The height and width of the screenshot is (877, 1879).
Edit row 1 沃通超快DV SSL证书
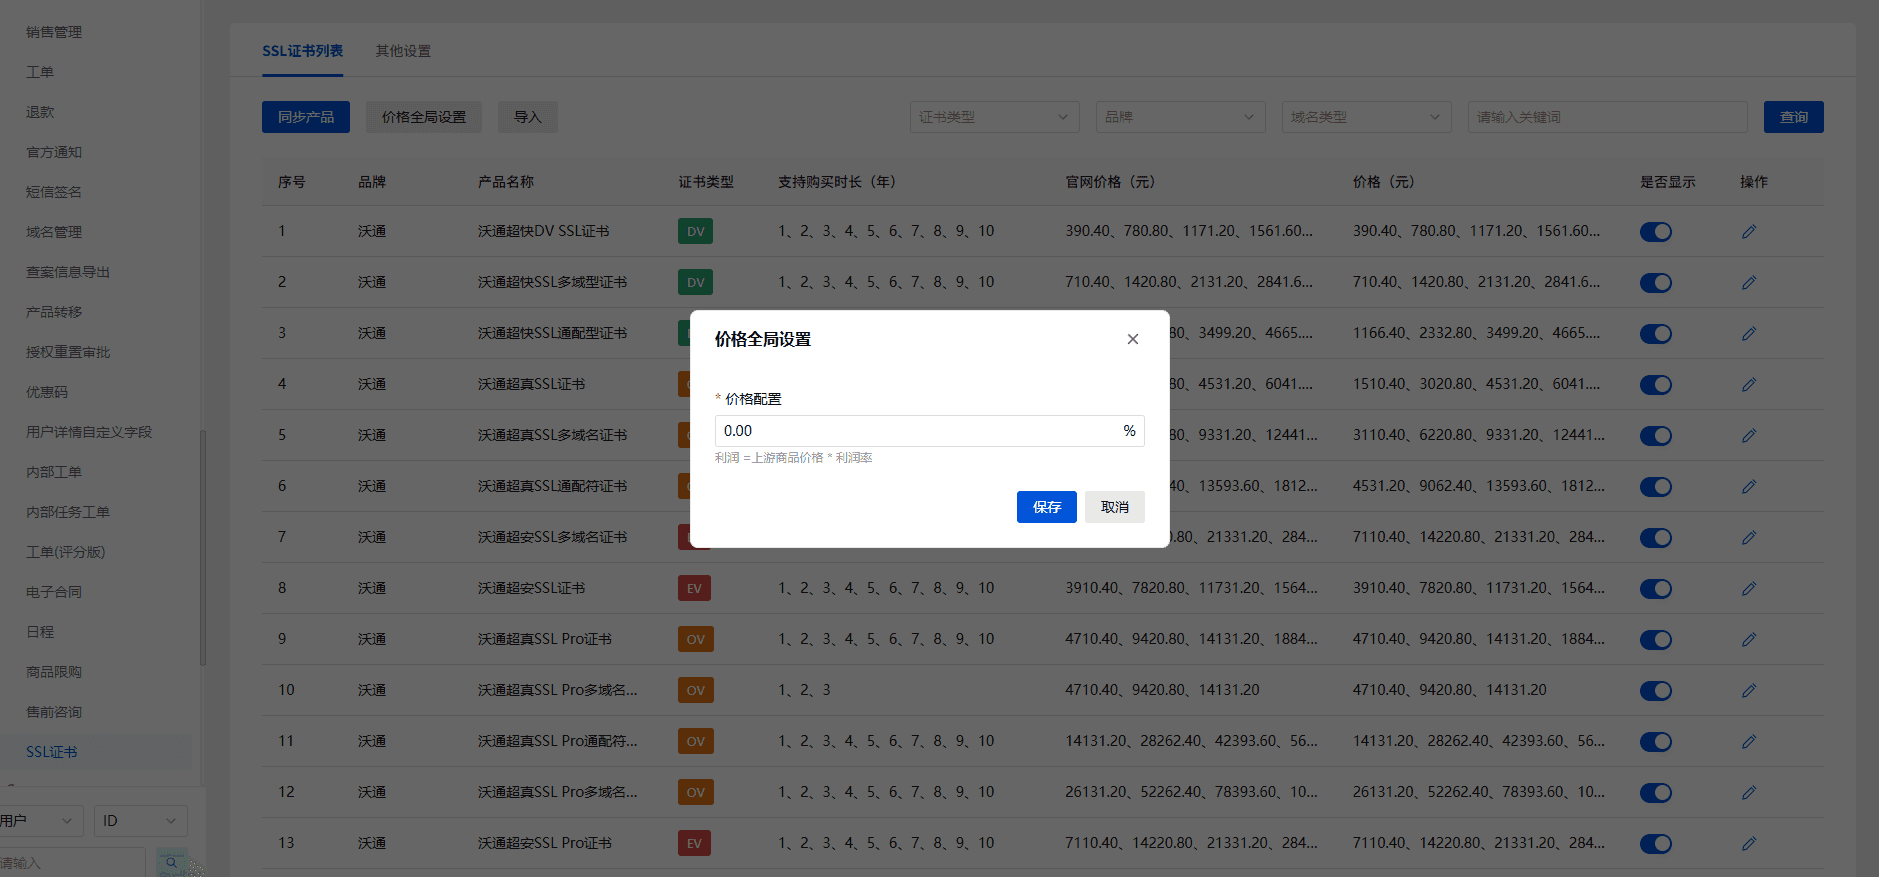pyautogui.click(x=1749, y=232)
